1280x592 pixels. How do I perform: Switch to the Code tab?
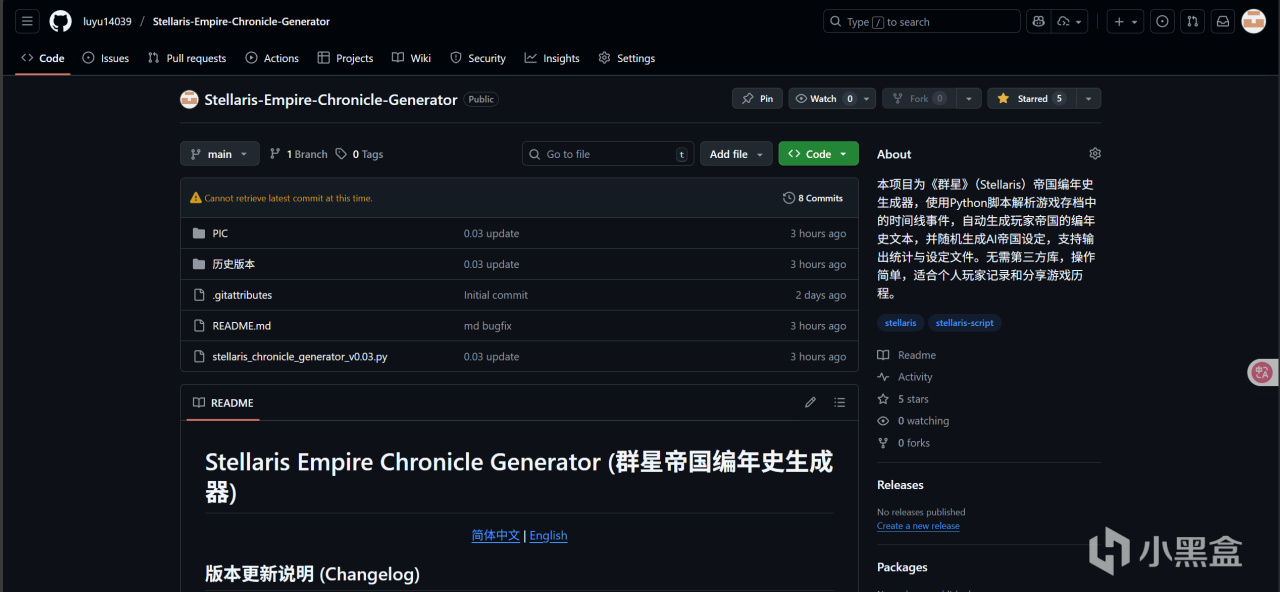[43, 58]
